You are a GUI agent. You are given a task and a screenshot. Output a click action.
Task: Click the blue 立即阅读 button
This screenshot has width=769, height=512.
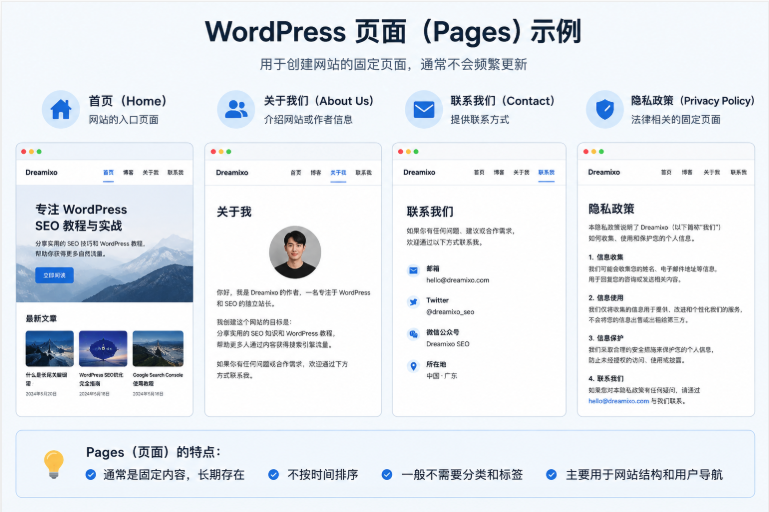54,275
